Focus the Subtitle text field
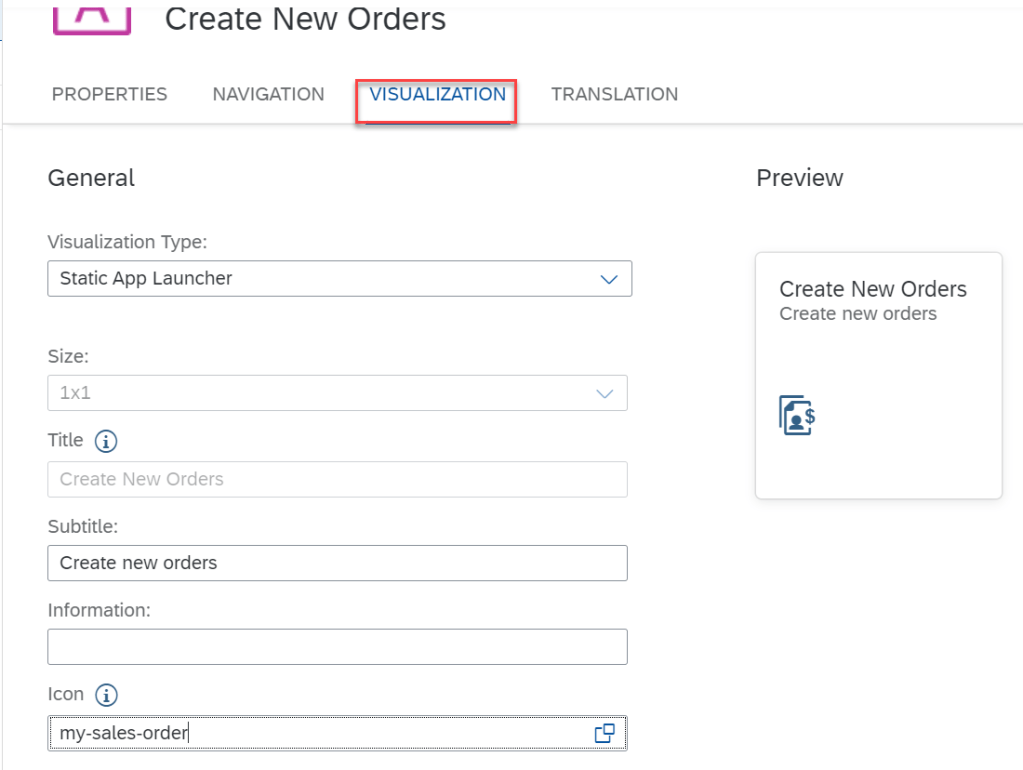 336,563
